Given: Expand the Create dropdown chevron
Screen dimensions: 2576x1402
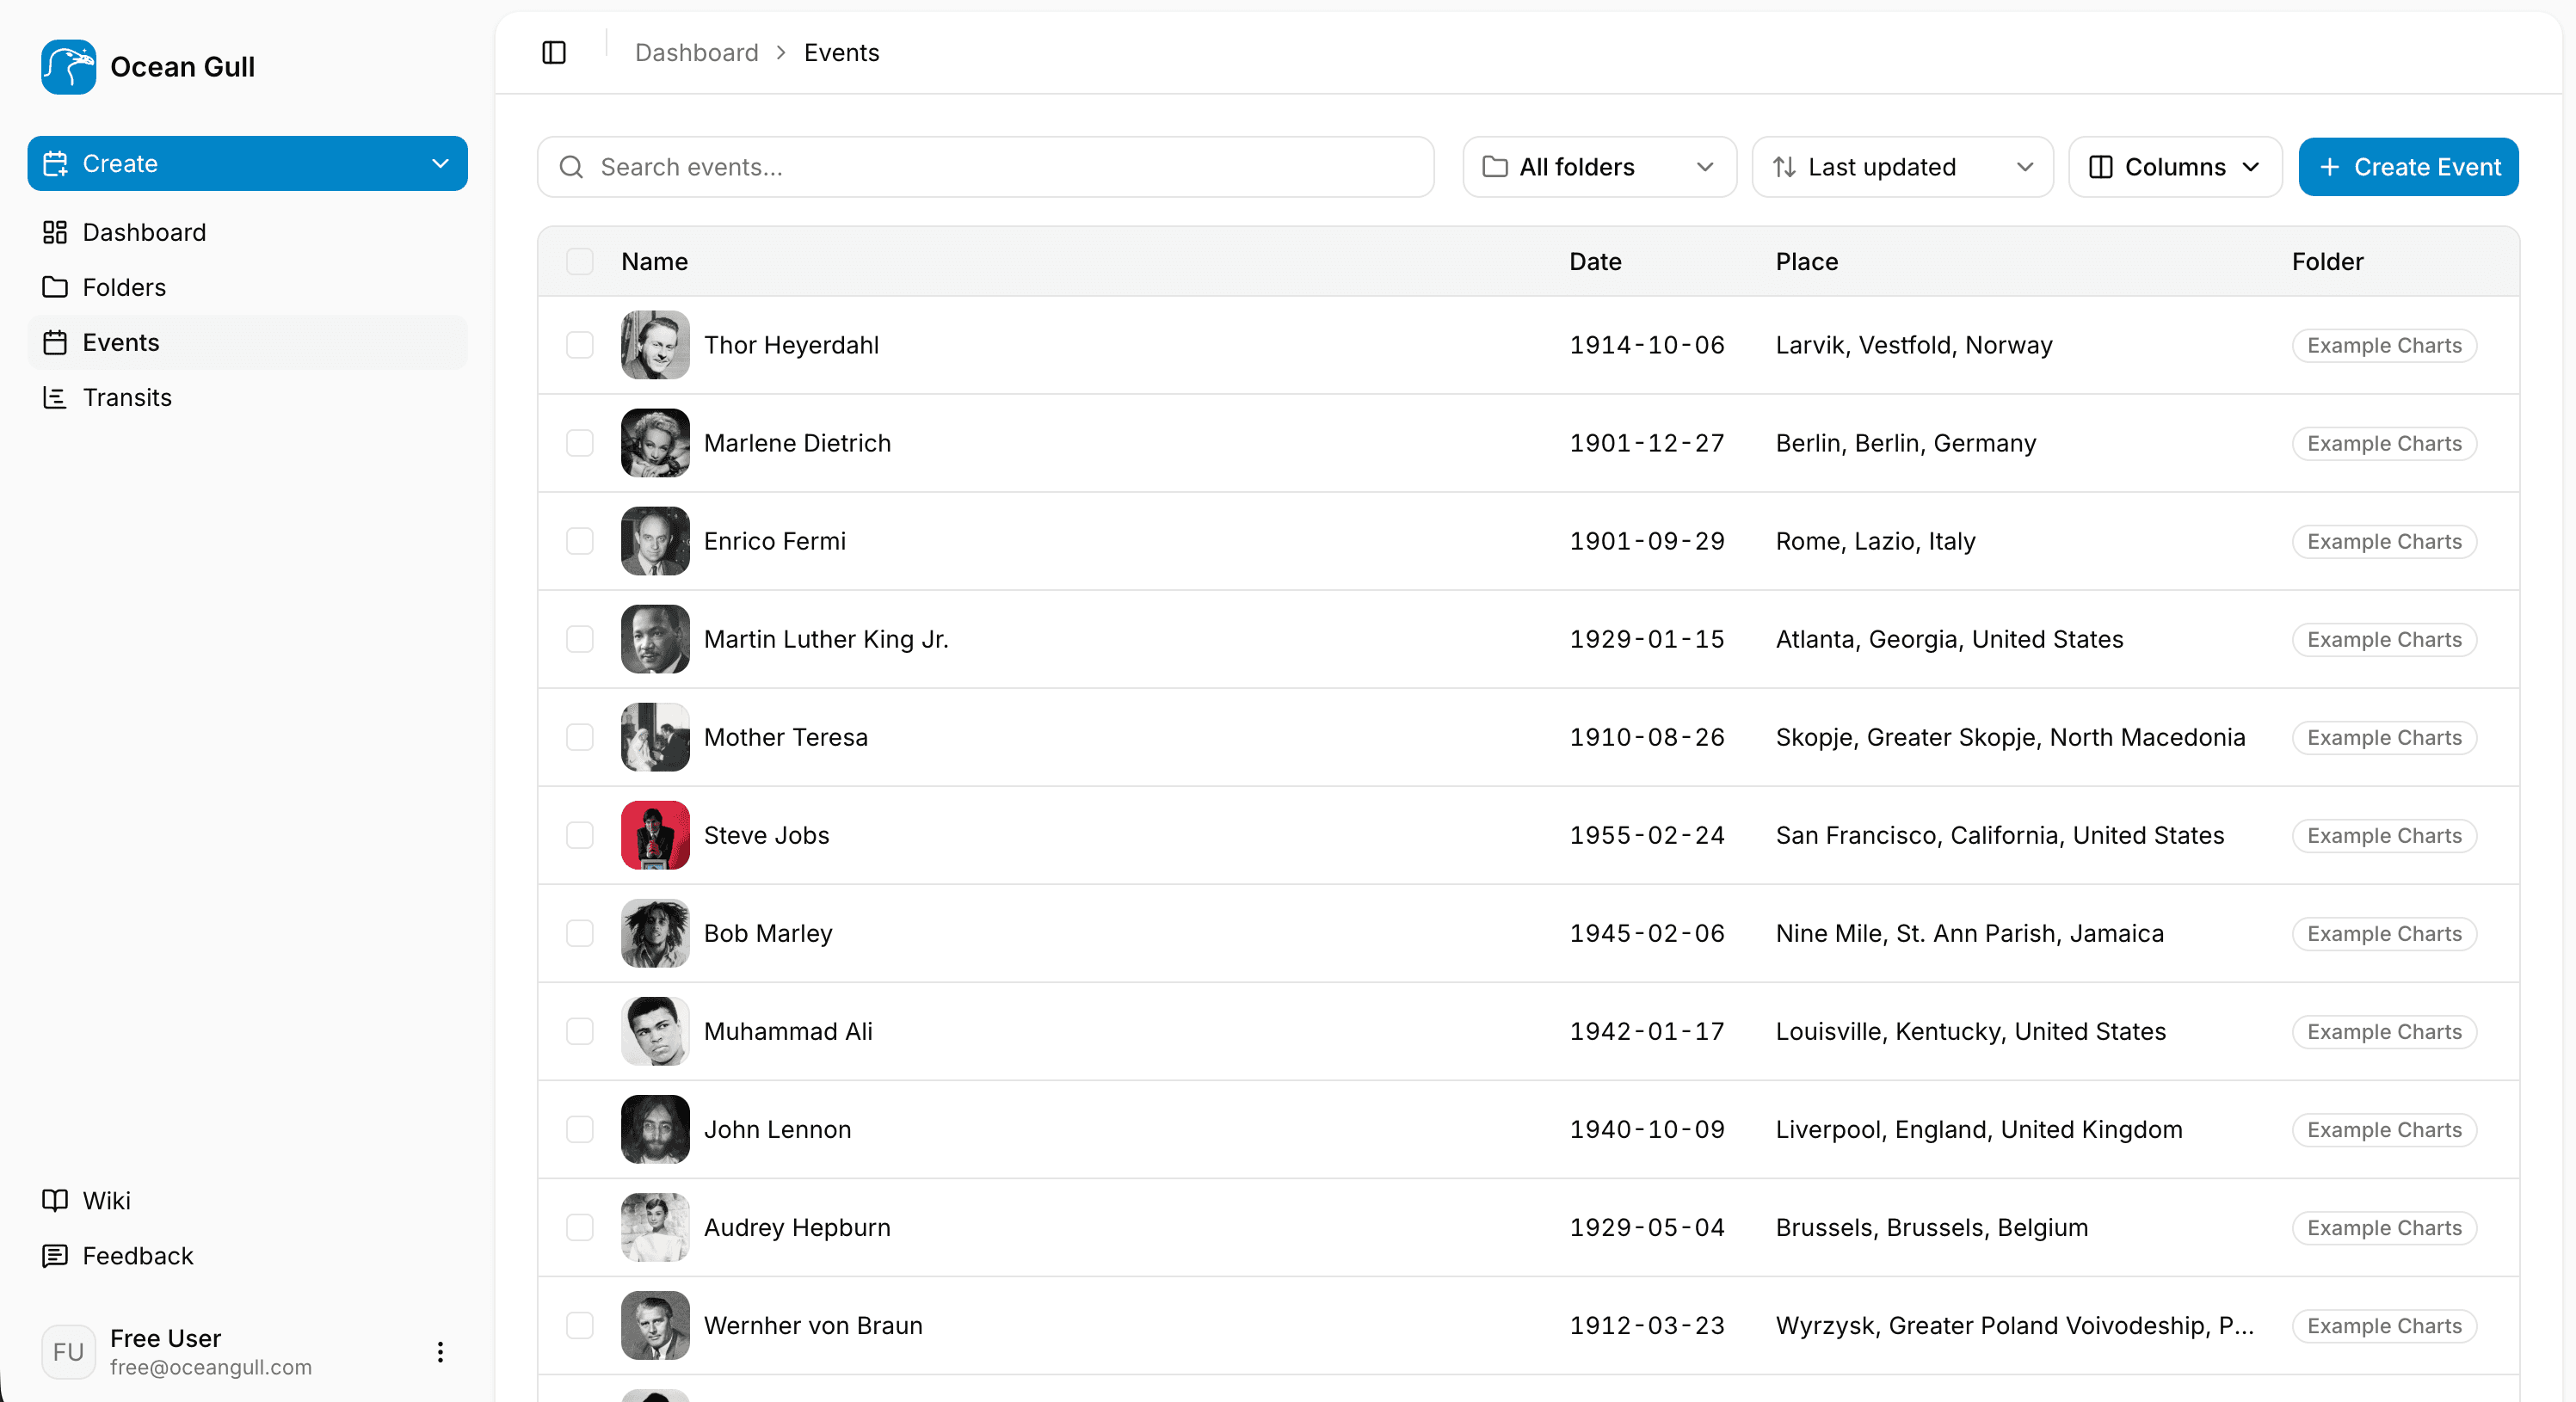Looking at the screenshot, I should [440, 163].
